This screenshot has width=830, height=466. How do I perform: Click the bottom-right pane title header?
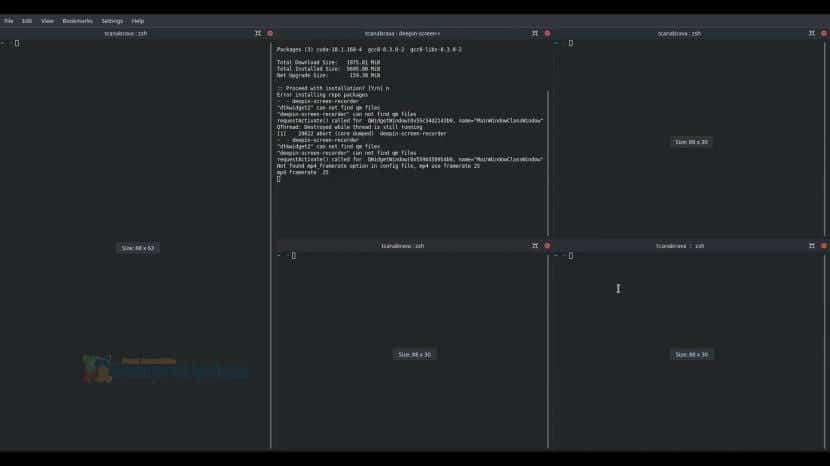(x=680, y=246)
